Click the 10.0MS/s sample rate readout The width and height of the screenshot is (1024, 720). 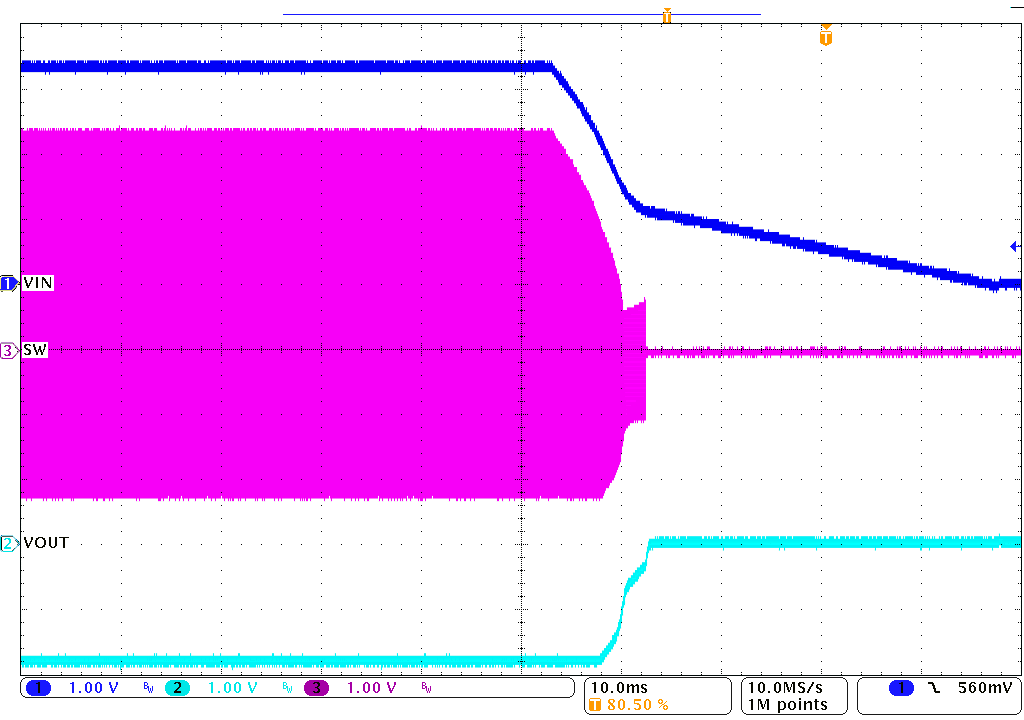[785, 686]
